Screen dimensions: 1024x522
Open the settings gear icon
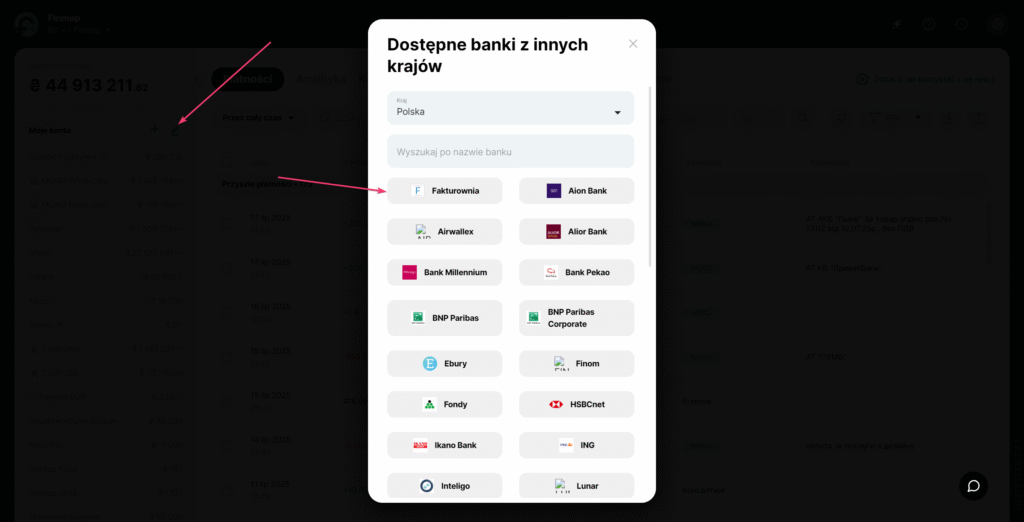[x=997, y=24]
